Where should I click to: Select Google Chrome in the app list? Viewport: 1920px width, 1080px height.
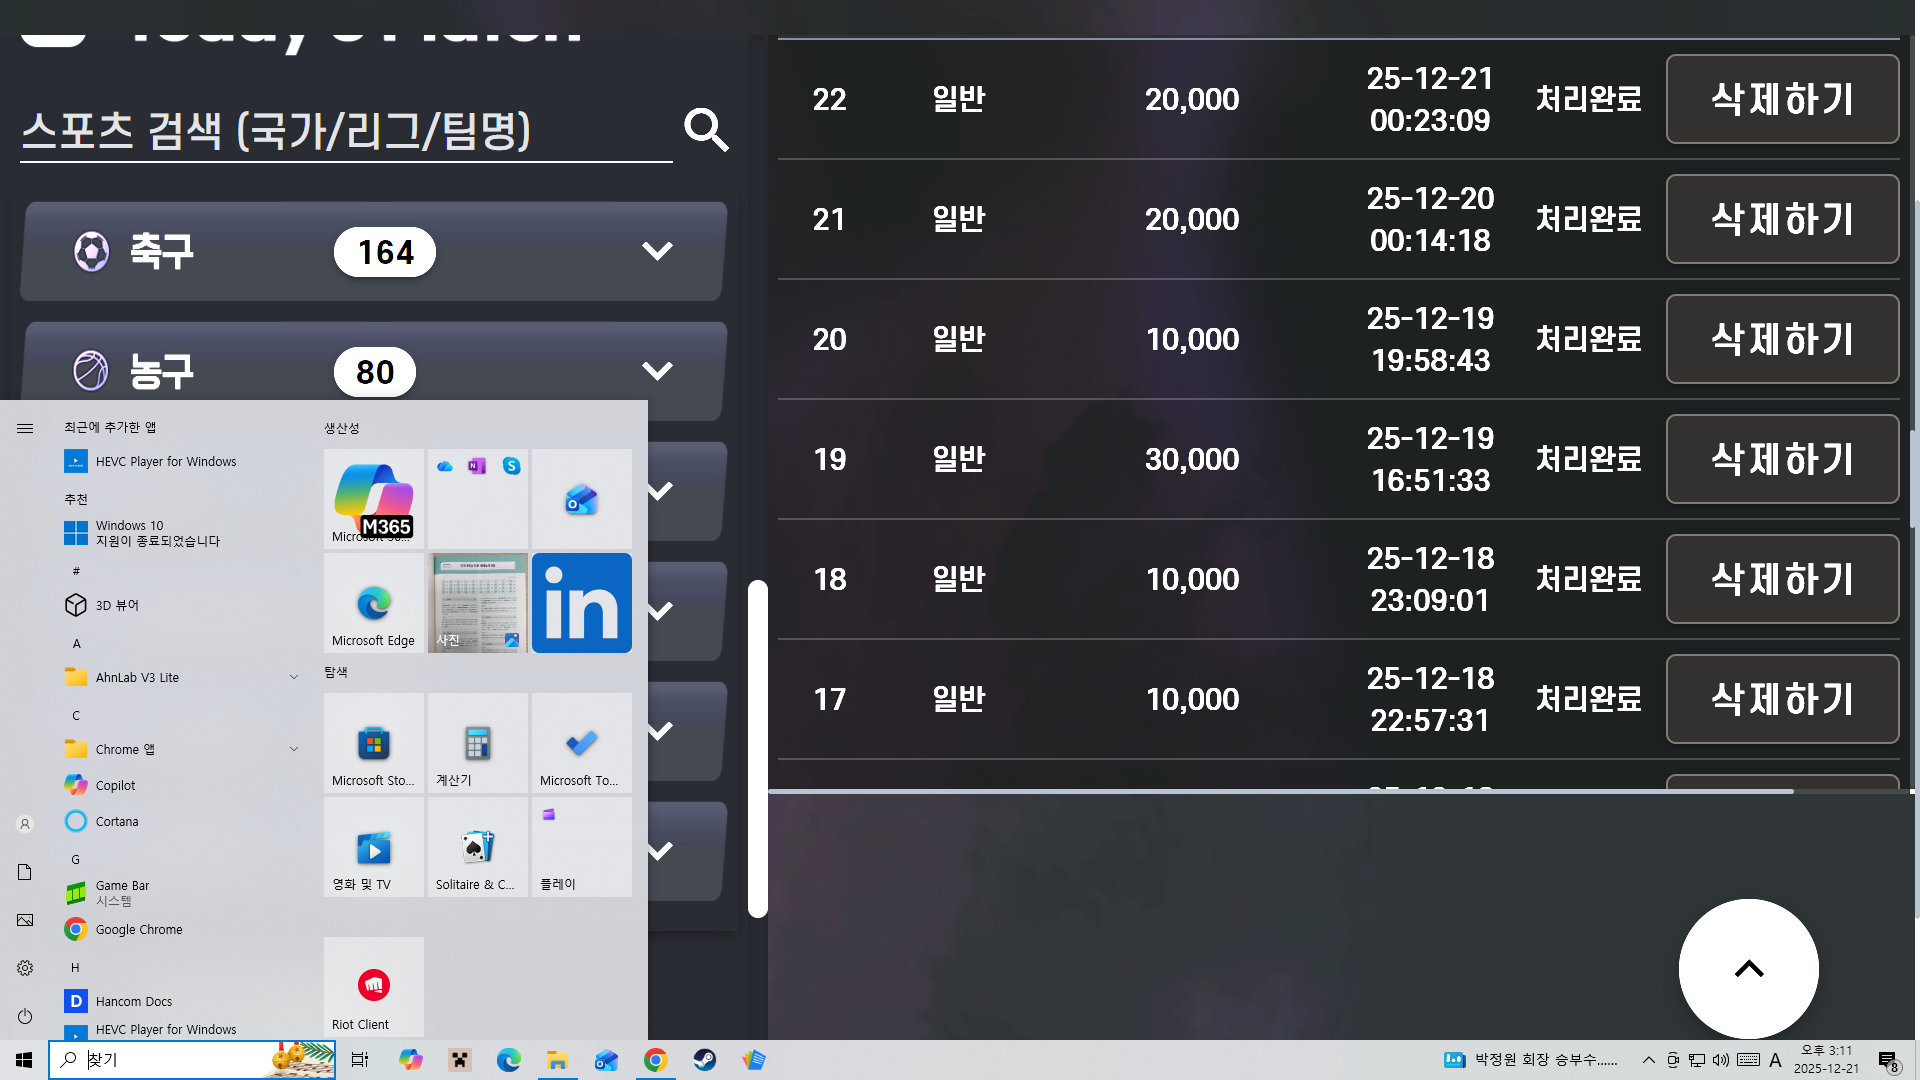pyautogui.click(x=139, y=929)
